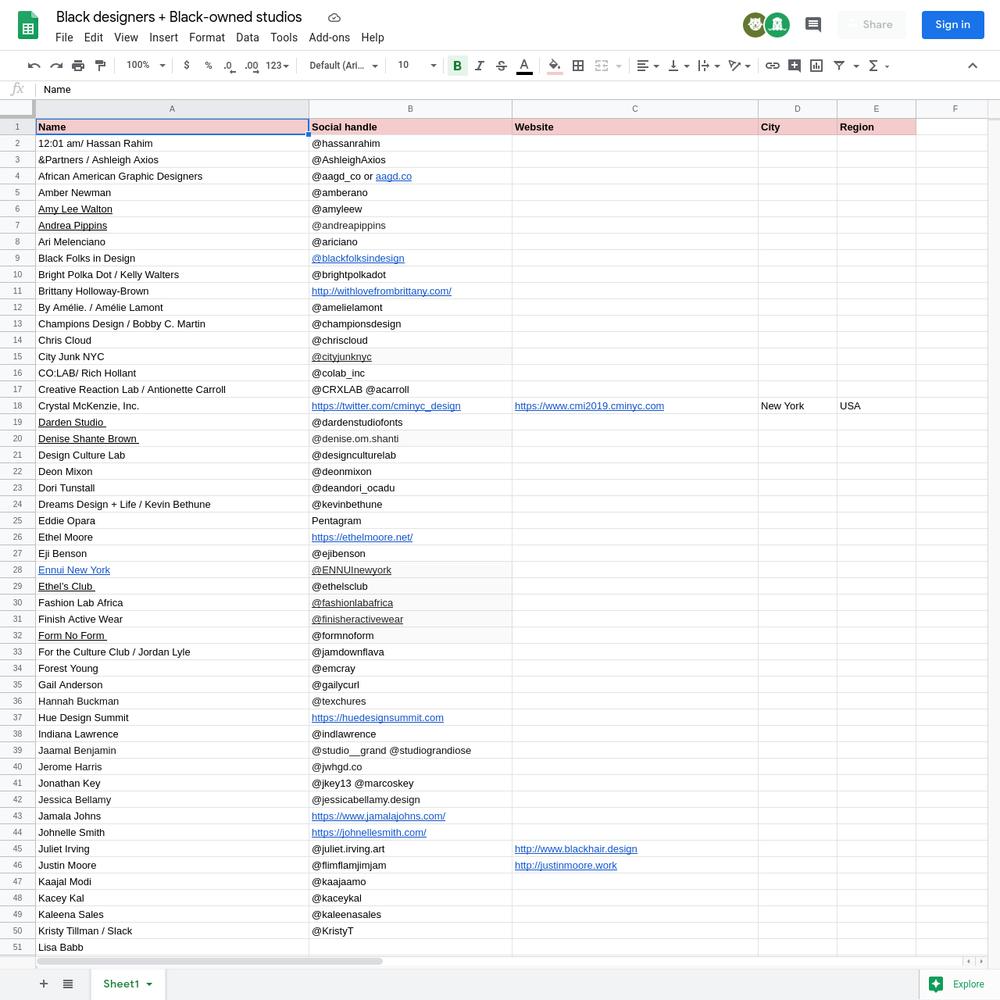1000x1000 pixels.
Task: Decrease decimal places
Action: point(229,66)
